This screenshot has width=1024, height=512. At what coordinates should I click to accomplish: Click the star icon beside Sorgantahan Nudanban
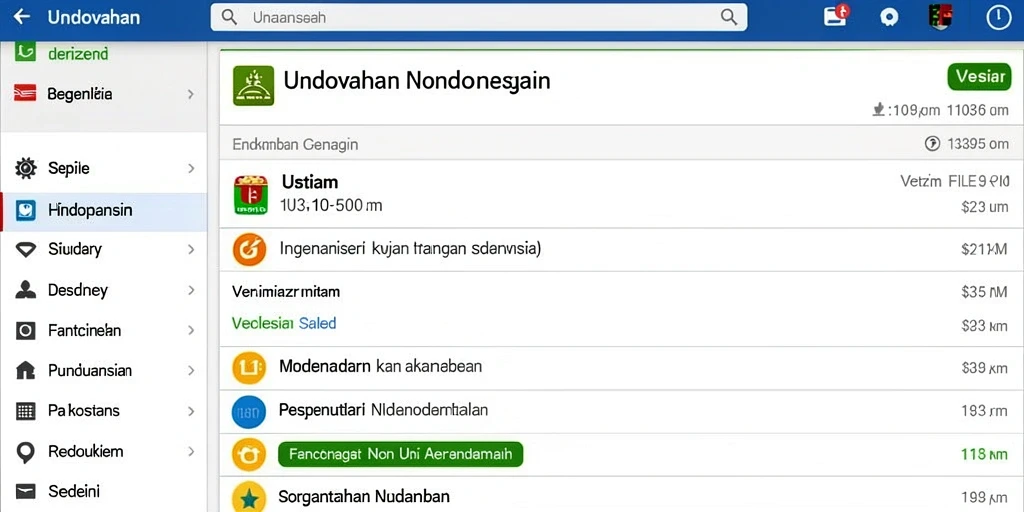point(249,498)
